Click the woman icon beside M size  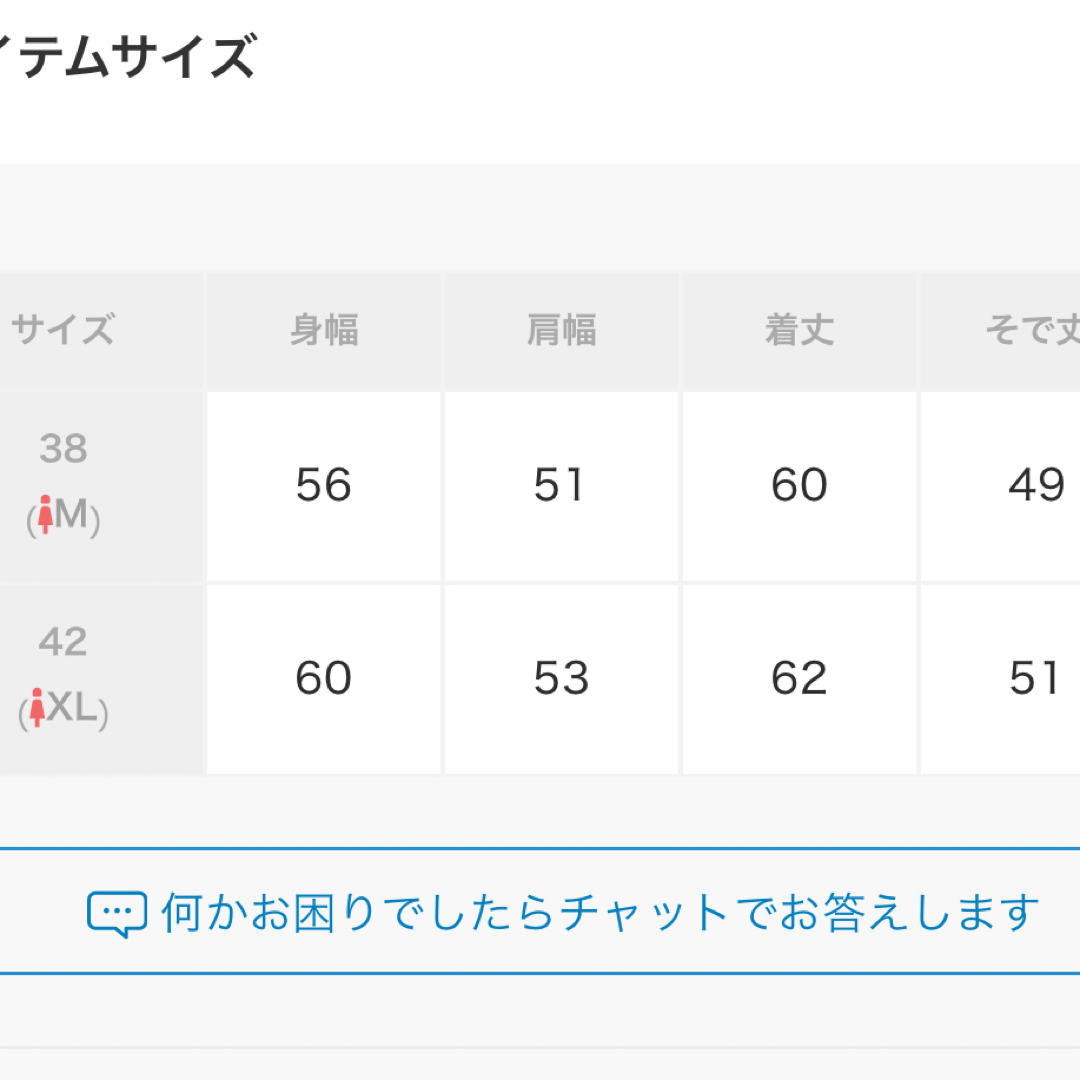click(45, 514)
